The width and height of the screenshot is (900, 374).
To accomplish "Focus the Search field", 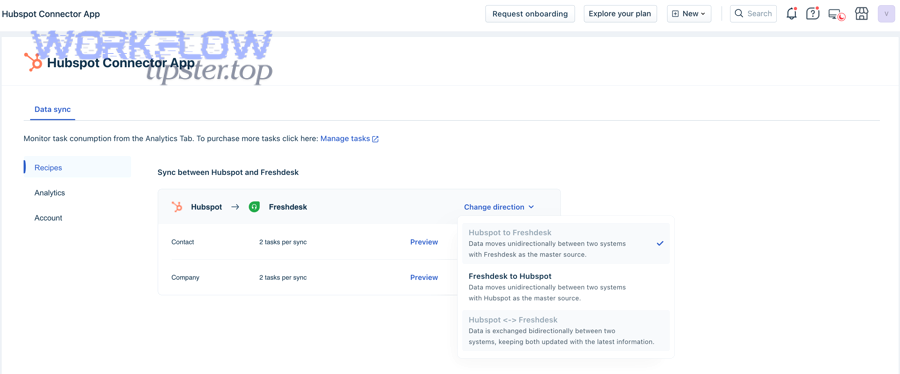I will click(753, 14).
